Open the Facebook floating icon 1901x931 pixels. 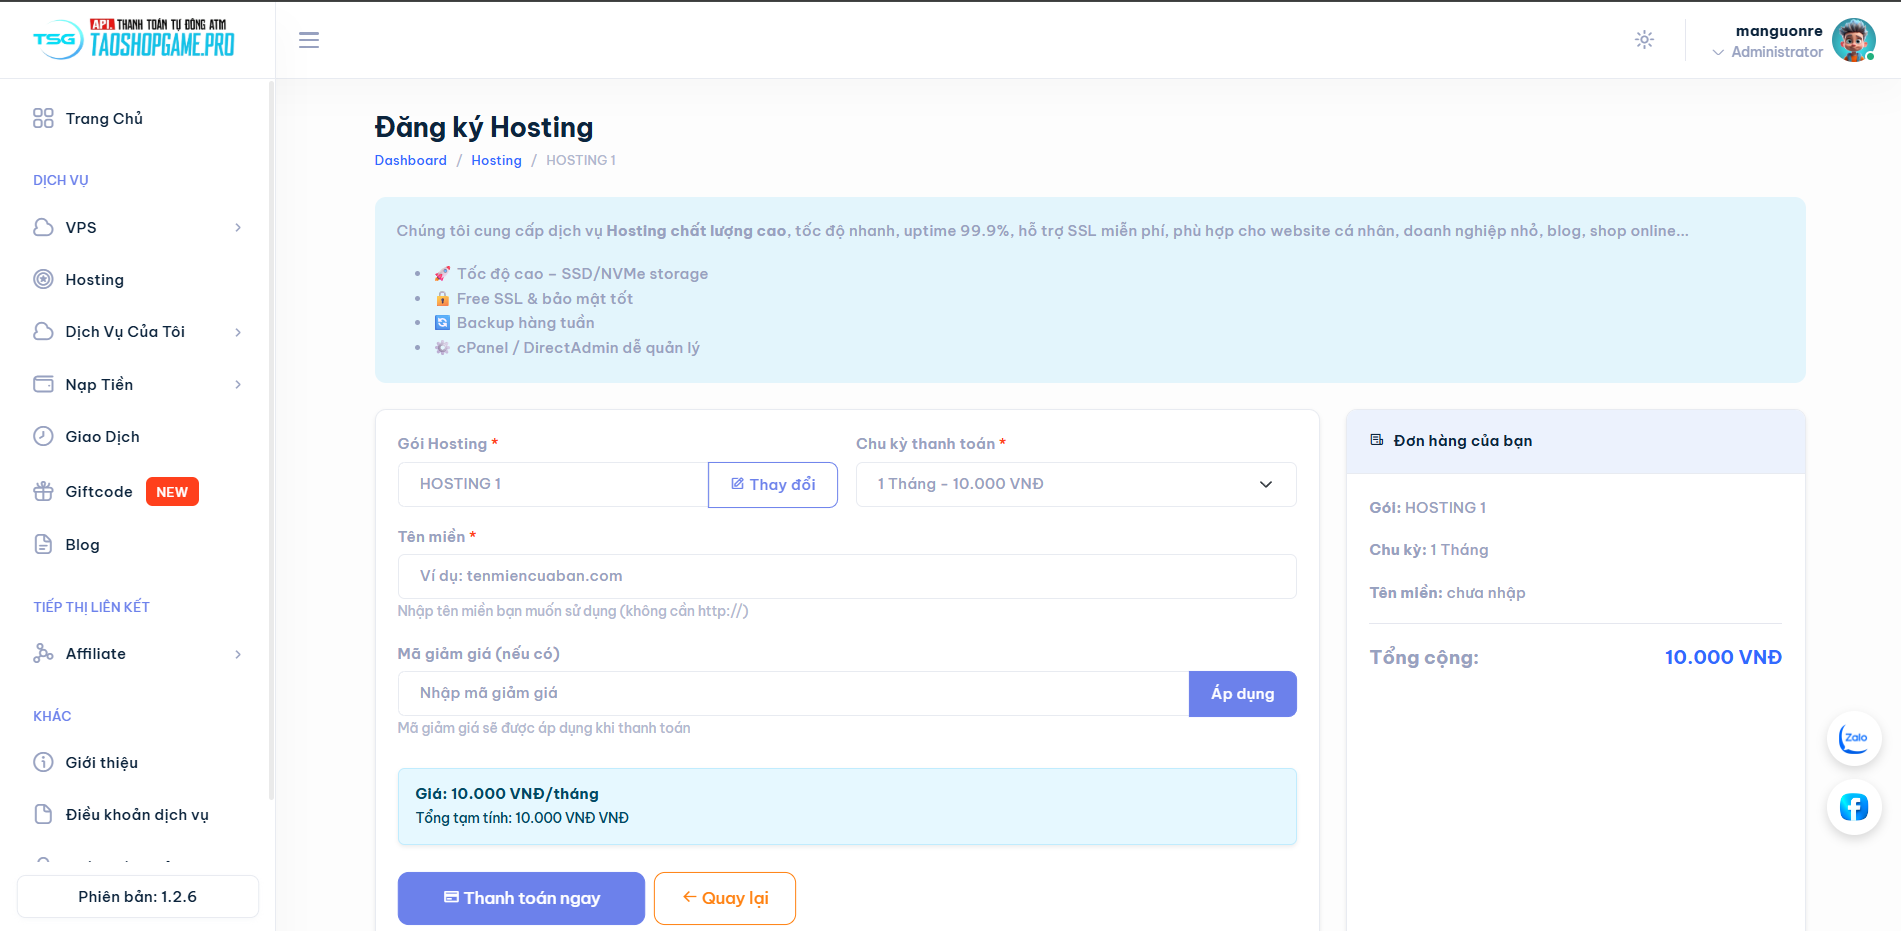pos(1854,807)
